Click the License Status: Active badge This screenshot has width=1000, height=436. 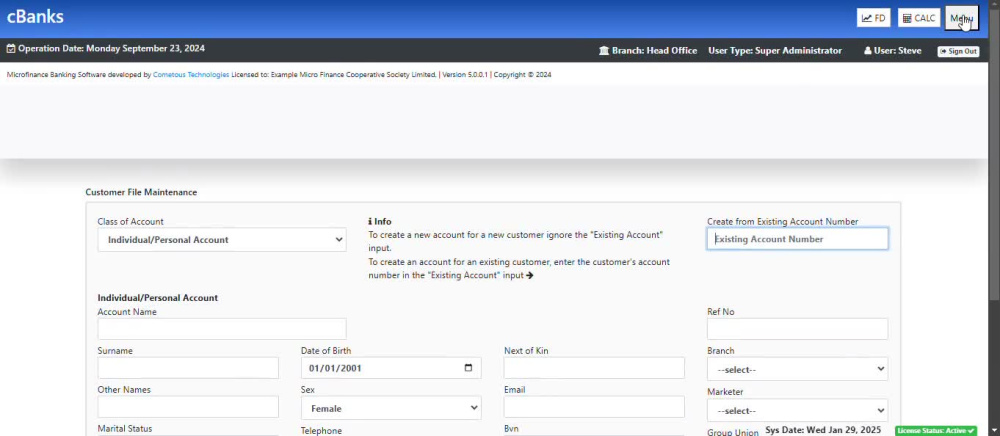pos(936,431)
